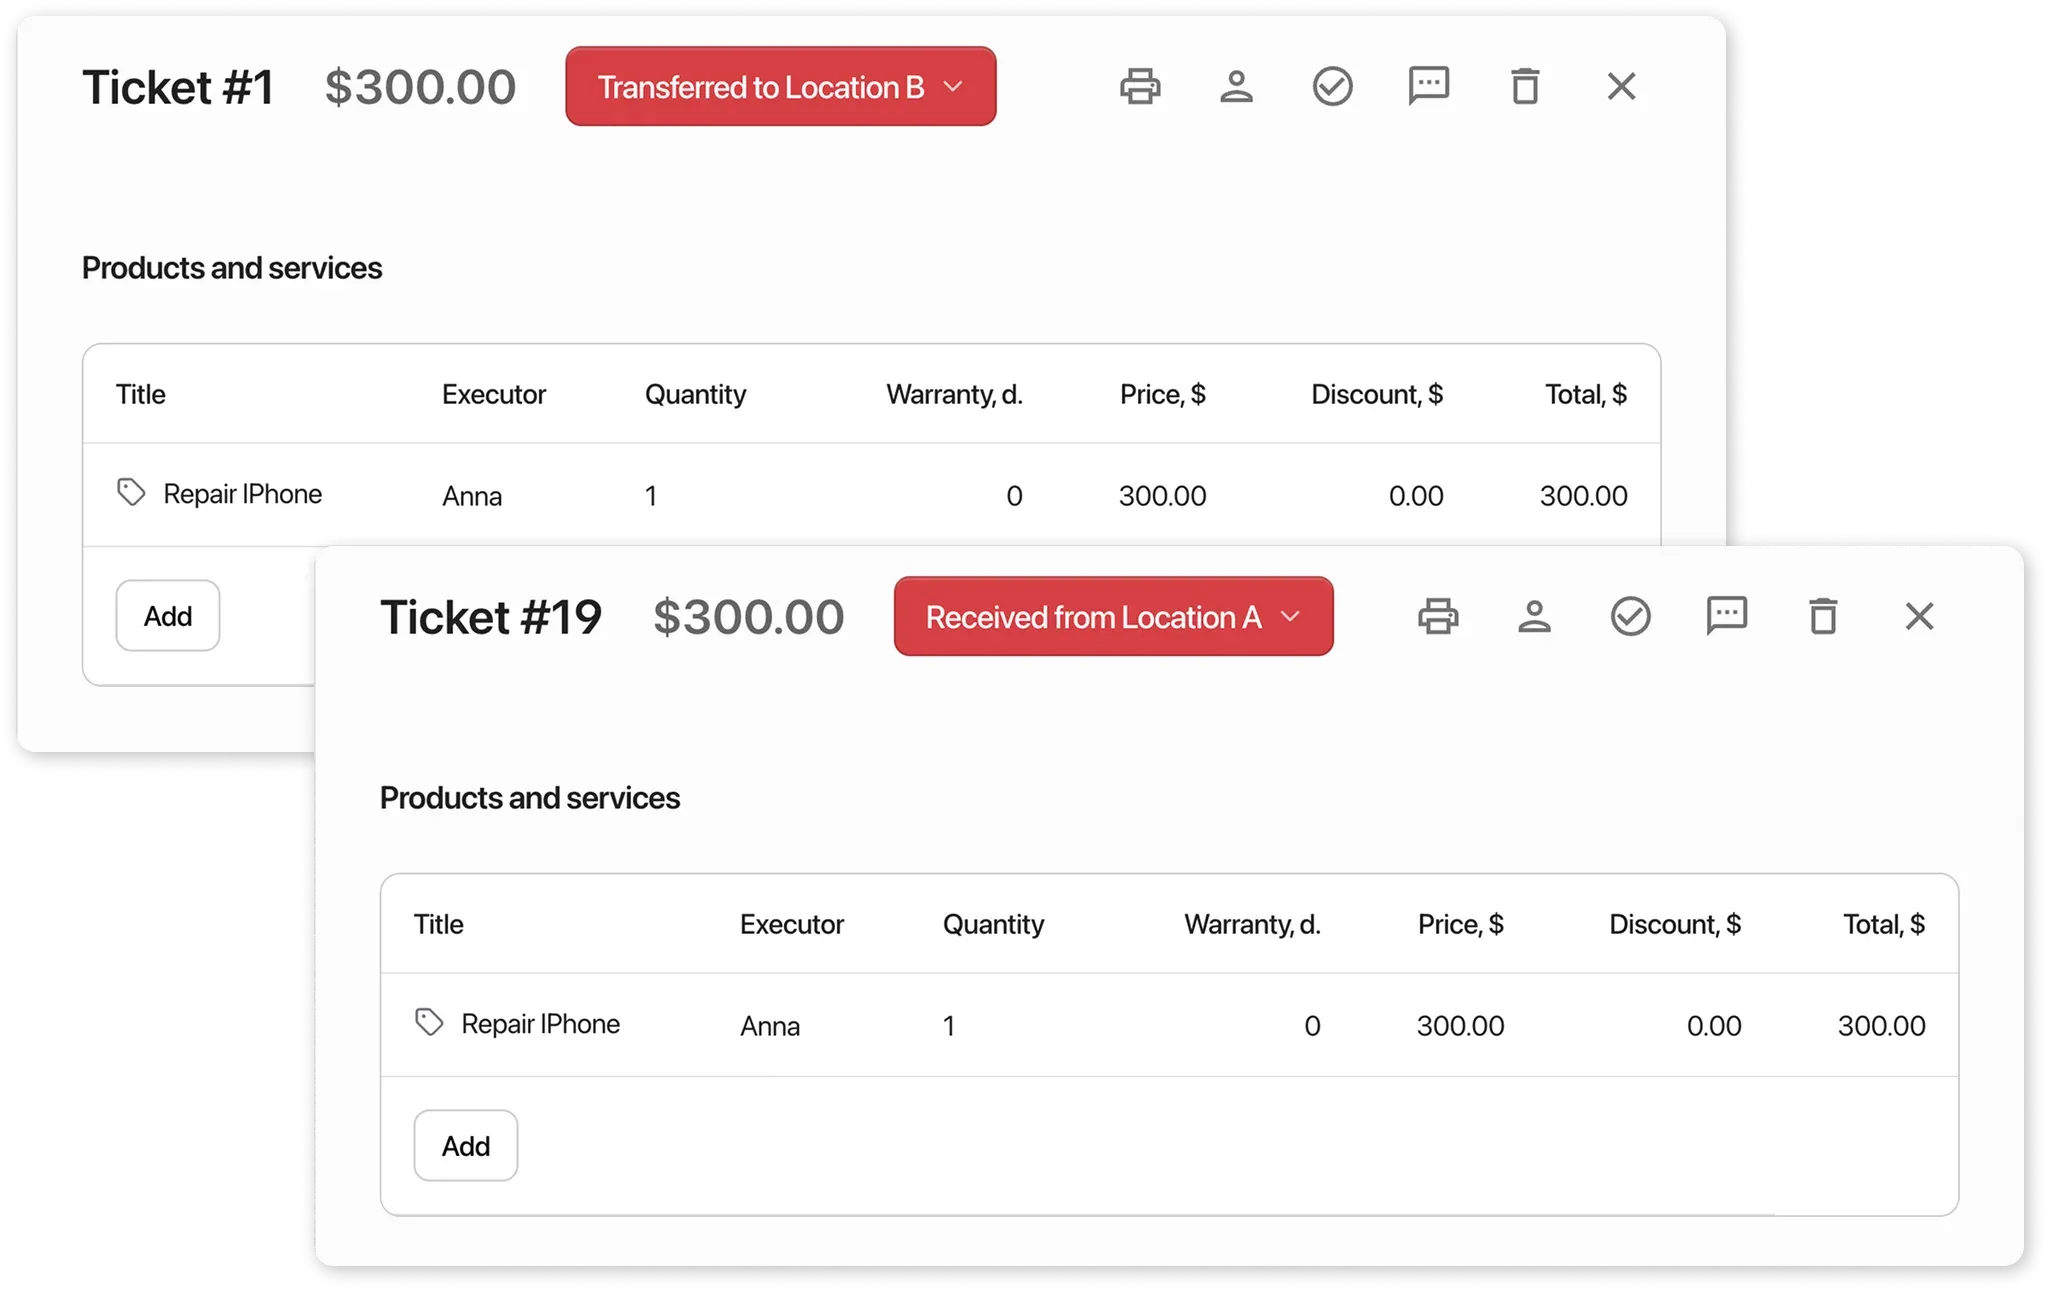Open the comments icon on Ticket #19
2048x1290 pixels.
[x=1726, y=617]
